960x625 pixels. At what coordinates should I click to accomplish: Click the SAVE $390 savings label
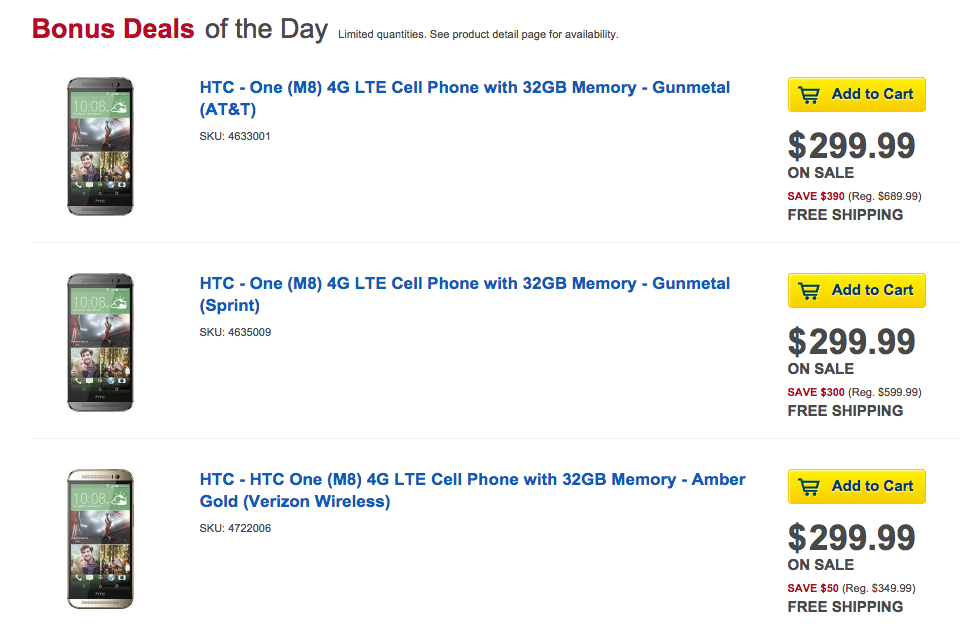point(816,196)
